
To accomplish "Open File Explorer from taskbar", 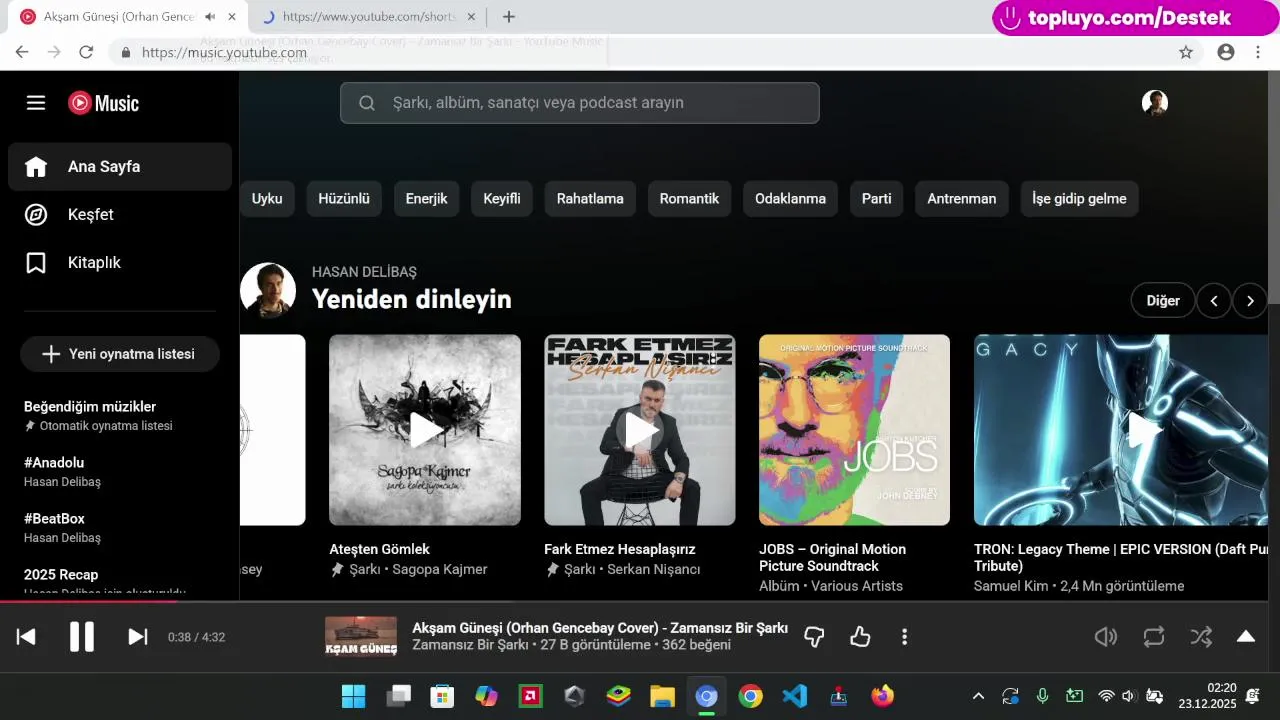I will click(x=662, y=696).
